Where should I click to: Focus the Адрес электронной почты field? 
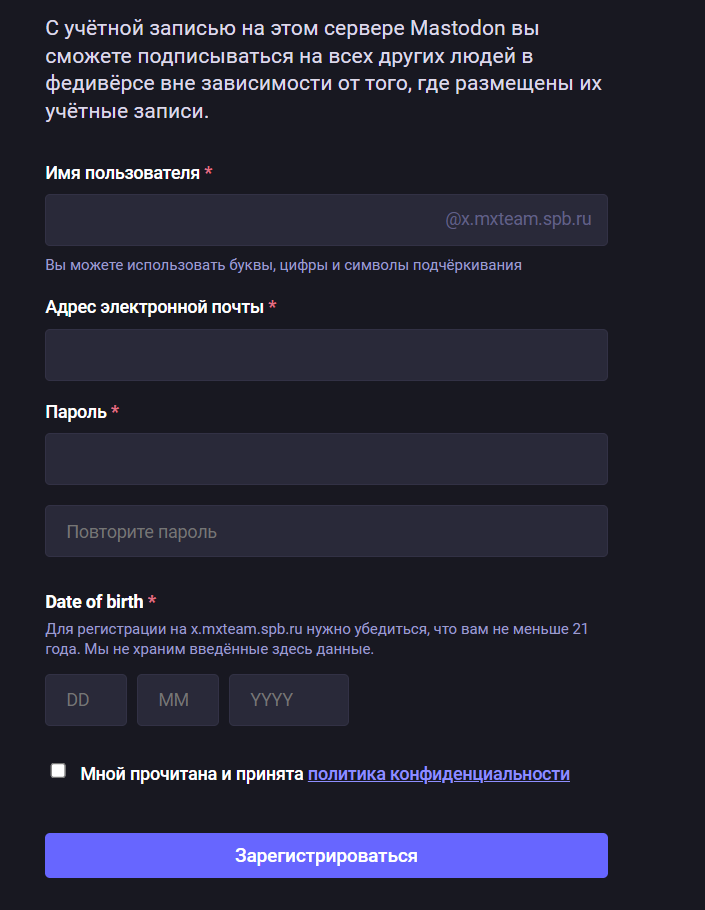pyautogui.click(x=326, y=355)
